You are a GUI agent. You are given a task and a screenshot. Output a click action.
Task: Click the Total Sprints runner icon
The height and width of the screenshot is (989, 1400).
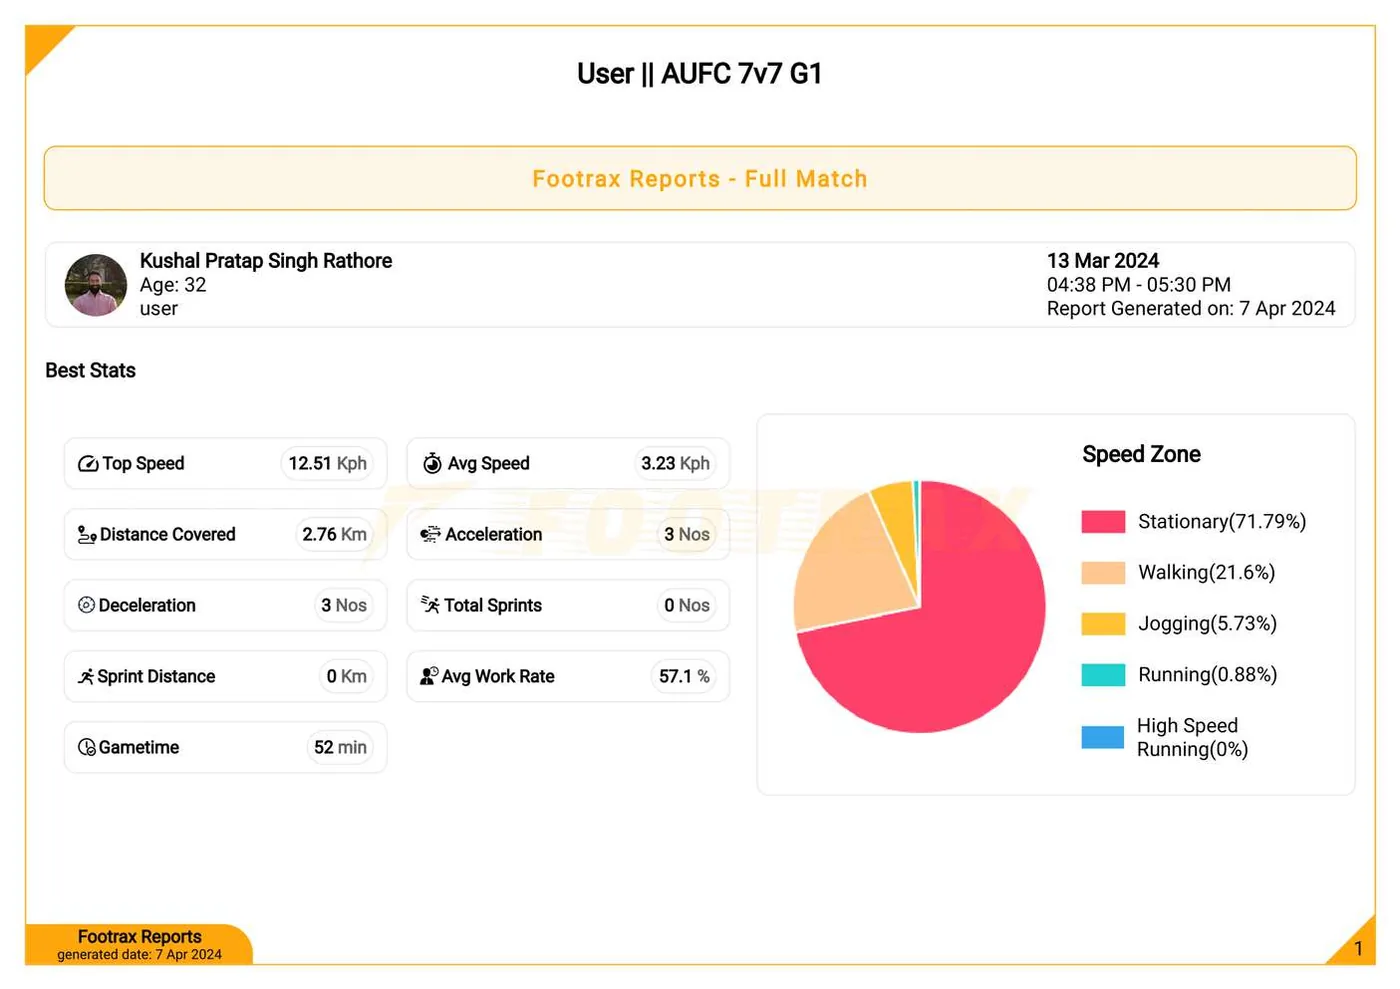430,605
